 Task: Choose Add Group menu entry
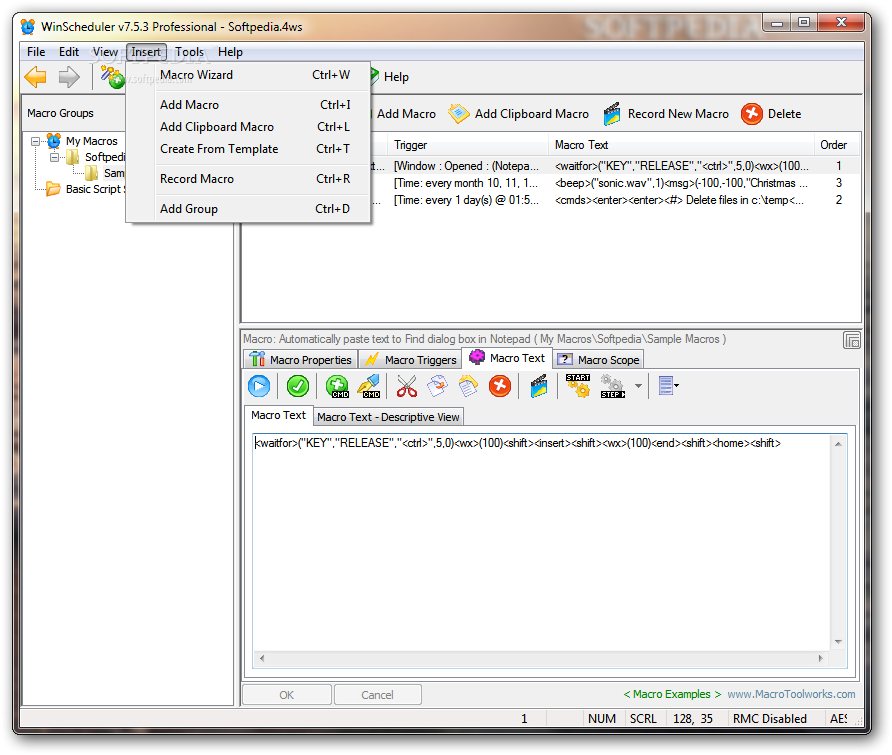pos(249,209)
